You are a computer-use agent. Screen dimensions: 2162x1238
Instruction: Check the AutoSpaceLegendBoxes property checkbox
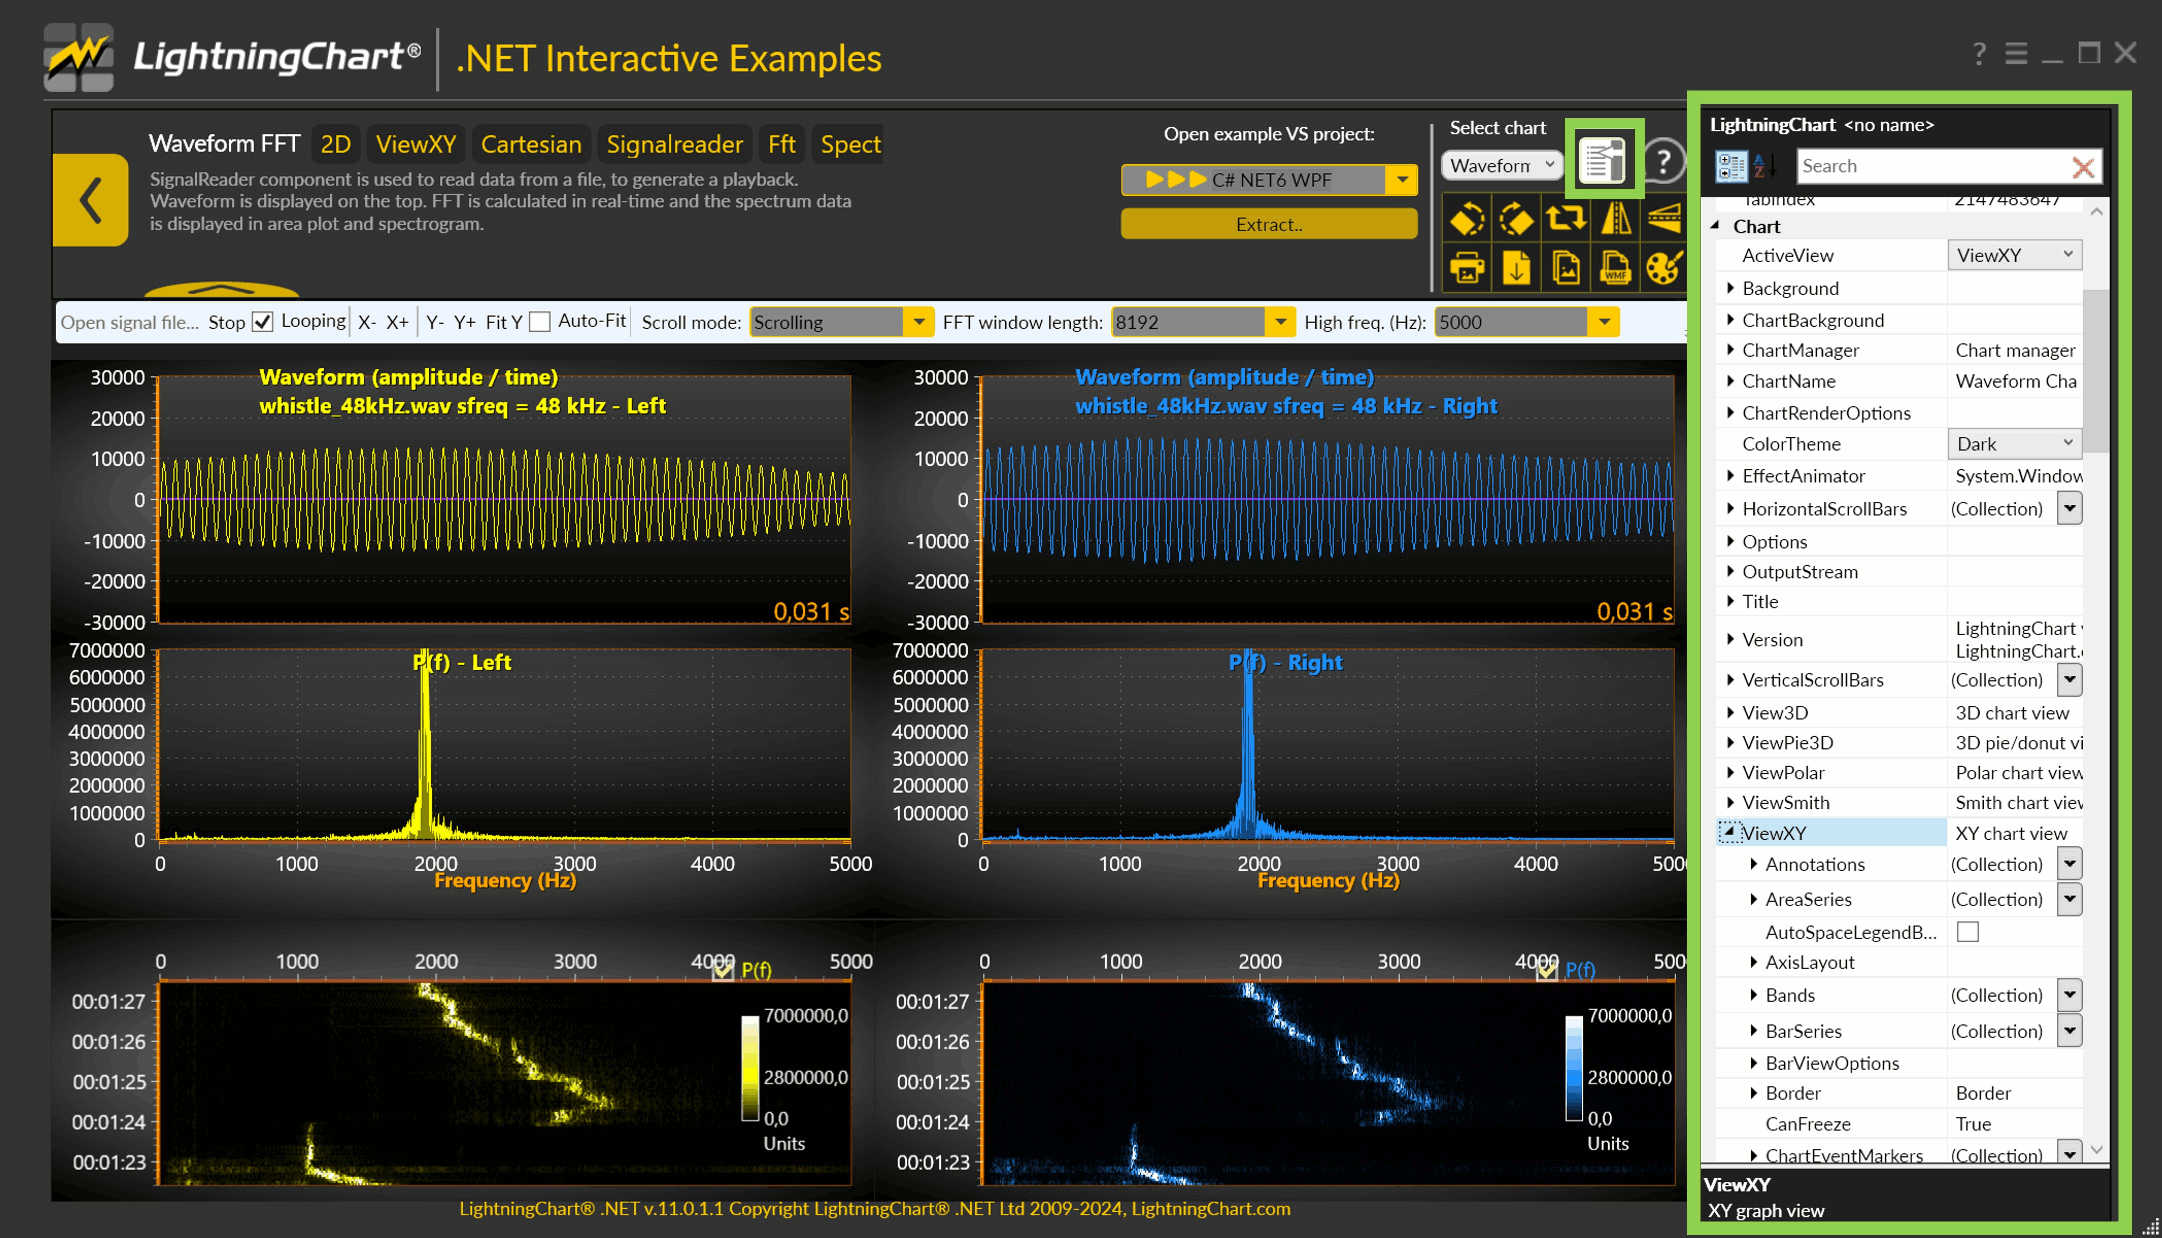tap(1968, 932)
